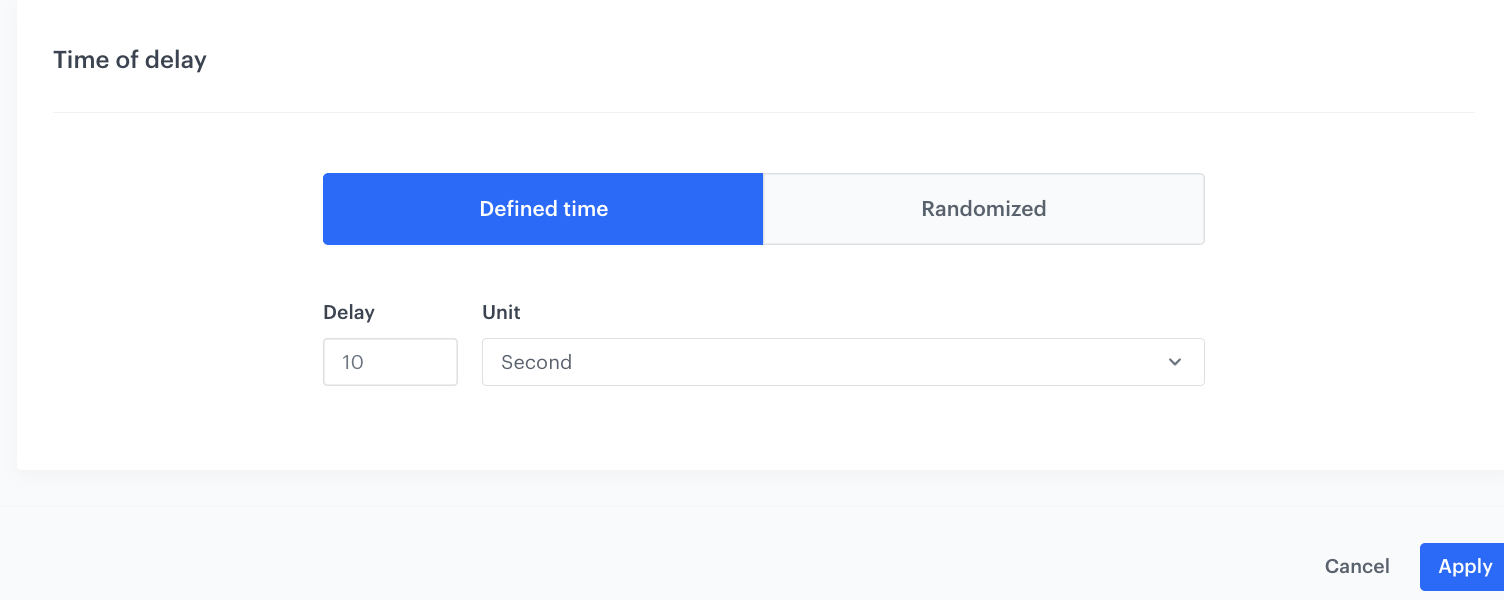
Task: Activate the Apply action
Action: pos(1464,566)
